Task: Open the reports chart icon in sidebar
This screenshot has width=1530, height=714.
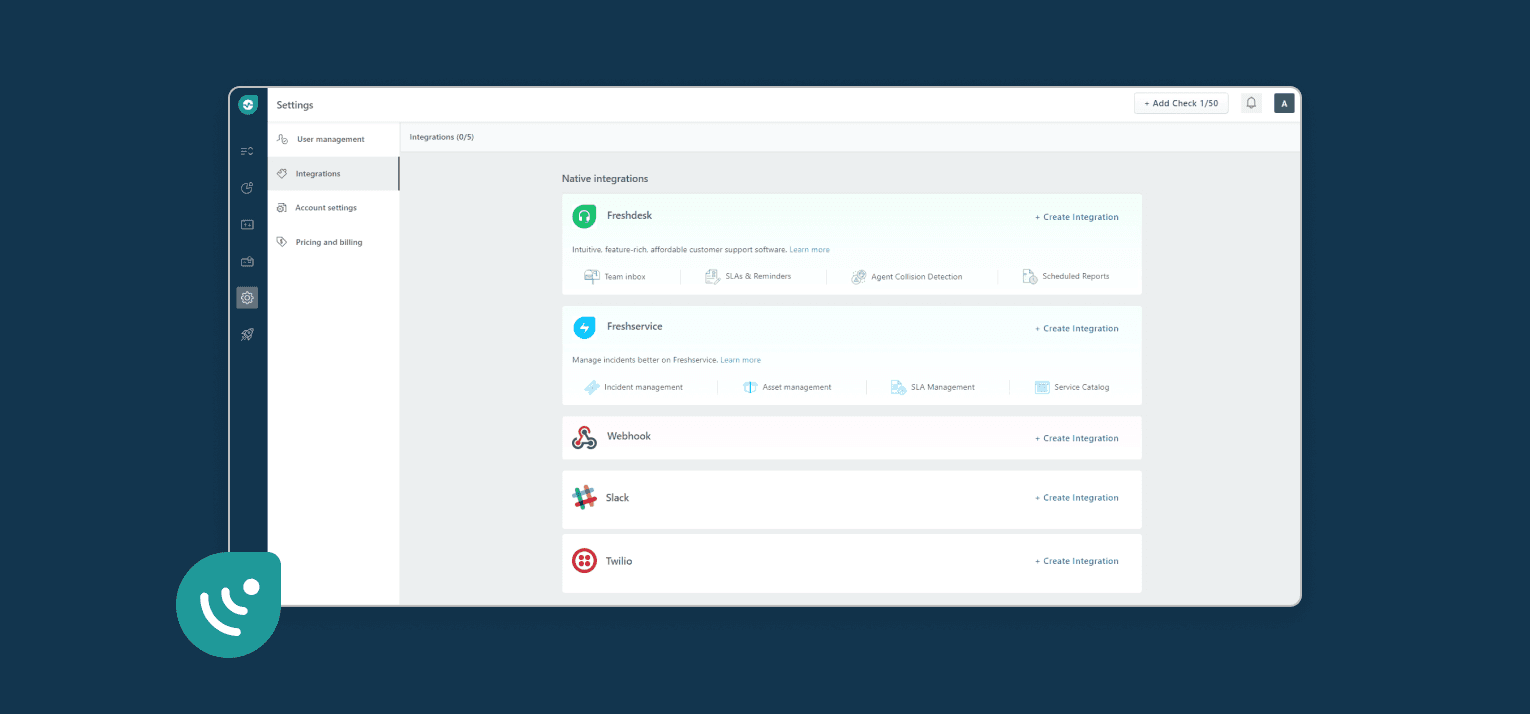Action: 247,188
